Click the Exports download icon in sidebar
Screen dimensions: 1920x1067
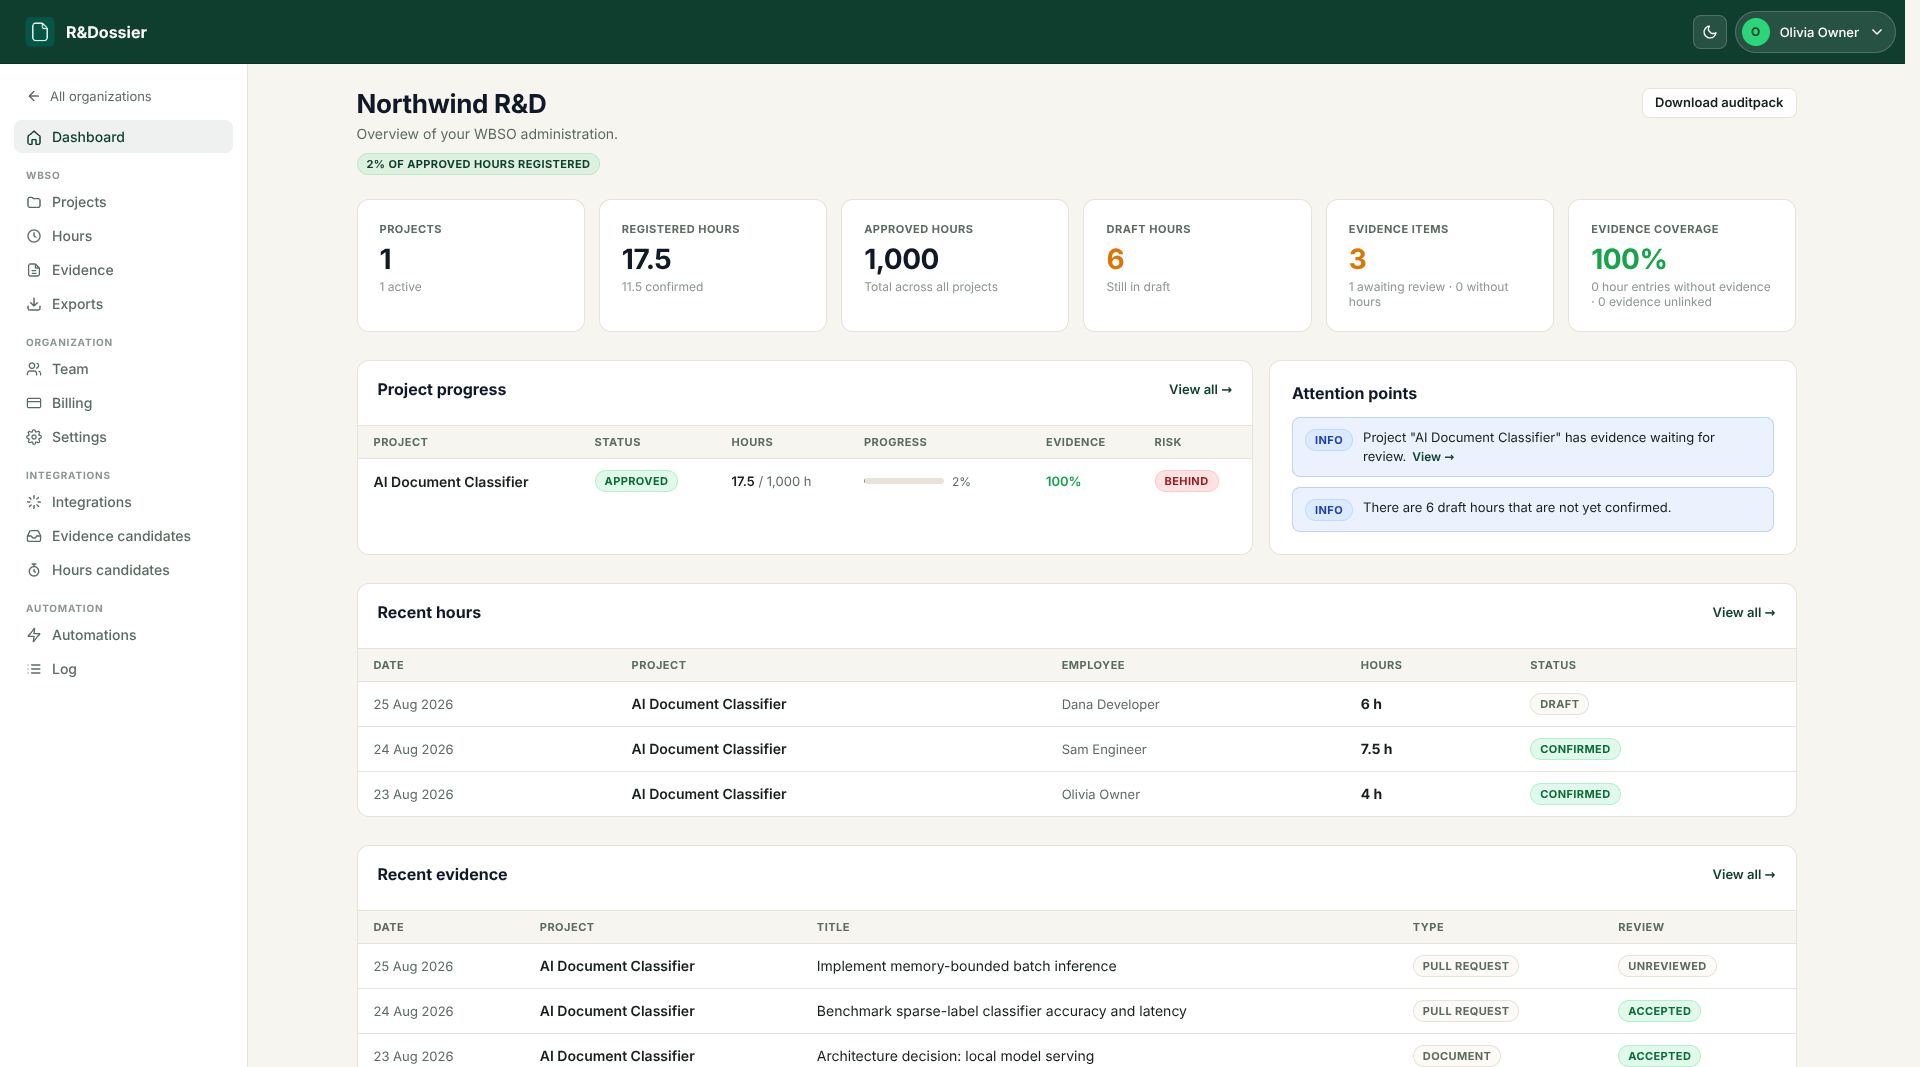pos(34,304)
